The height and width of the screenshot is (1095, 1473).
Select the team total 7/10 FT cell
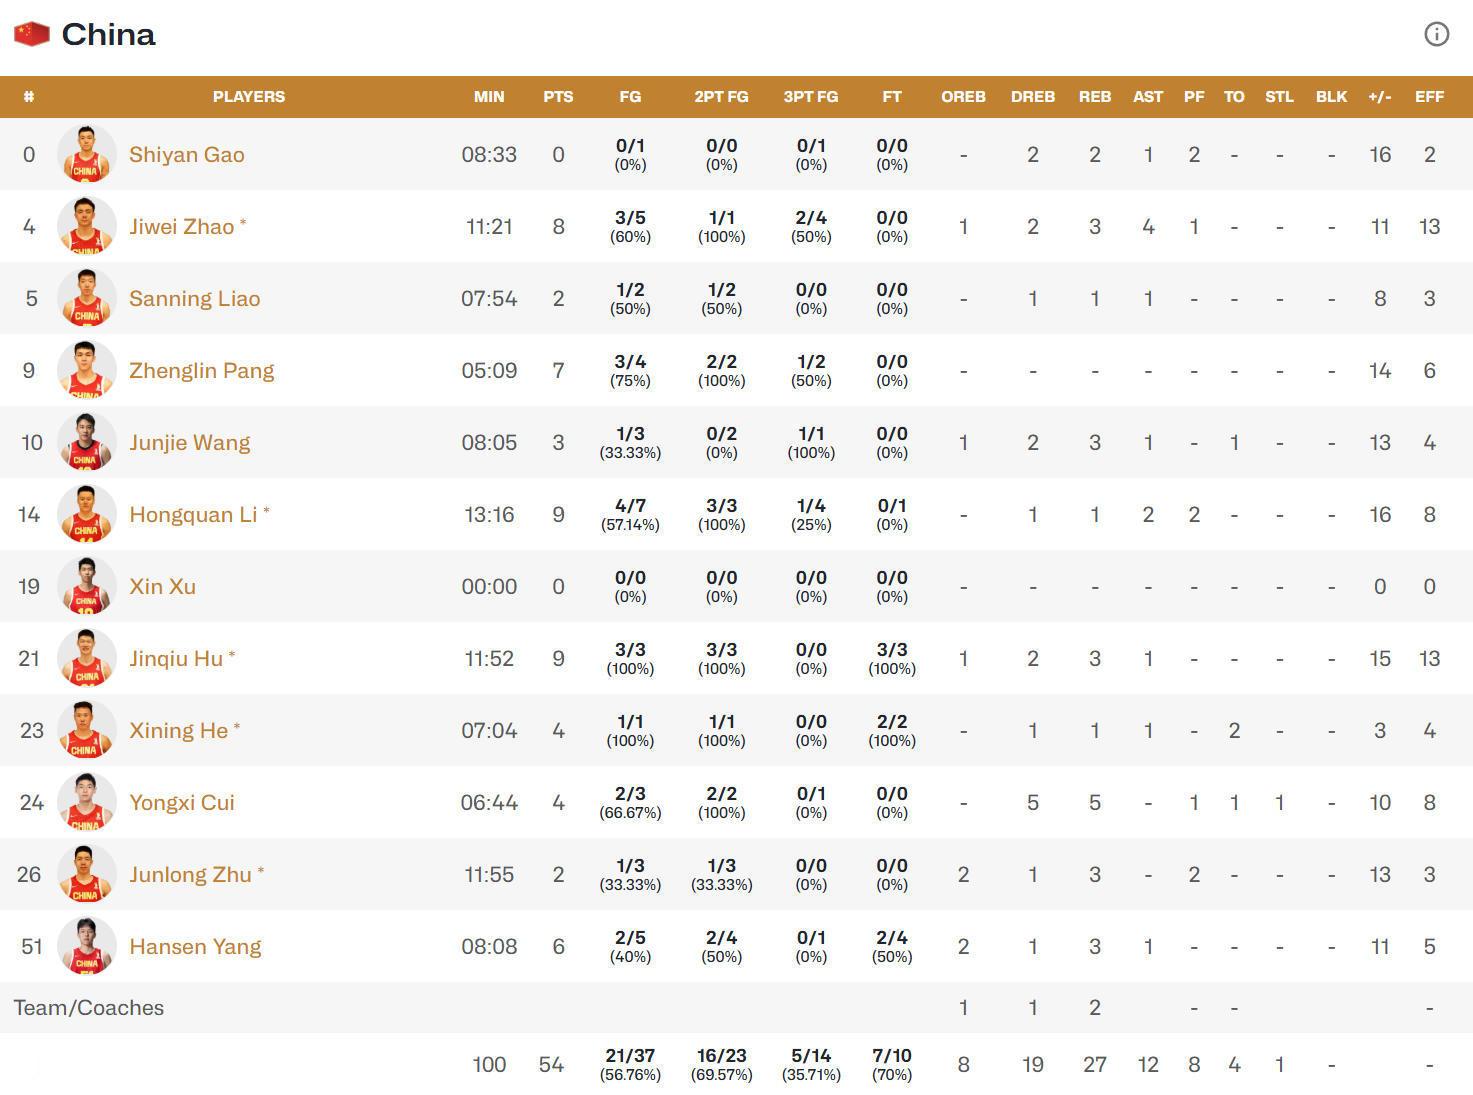tap(892, 1064)
